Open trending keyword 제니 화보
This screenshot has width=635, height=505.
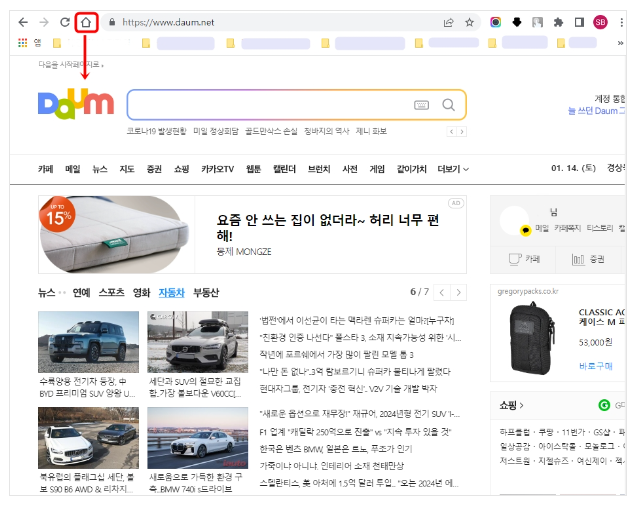pyautogui.click(x=371, y=131)
